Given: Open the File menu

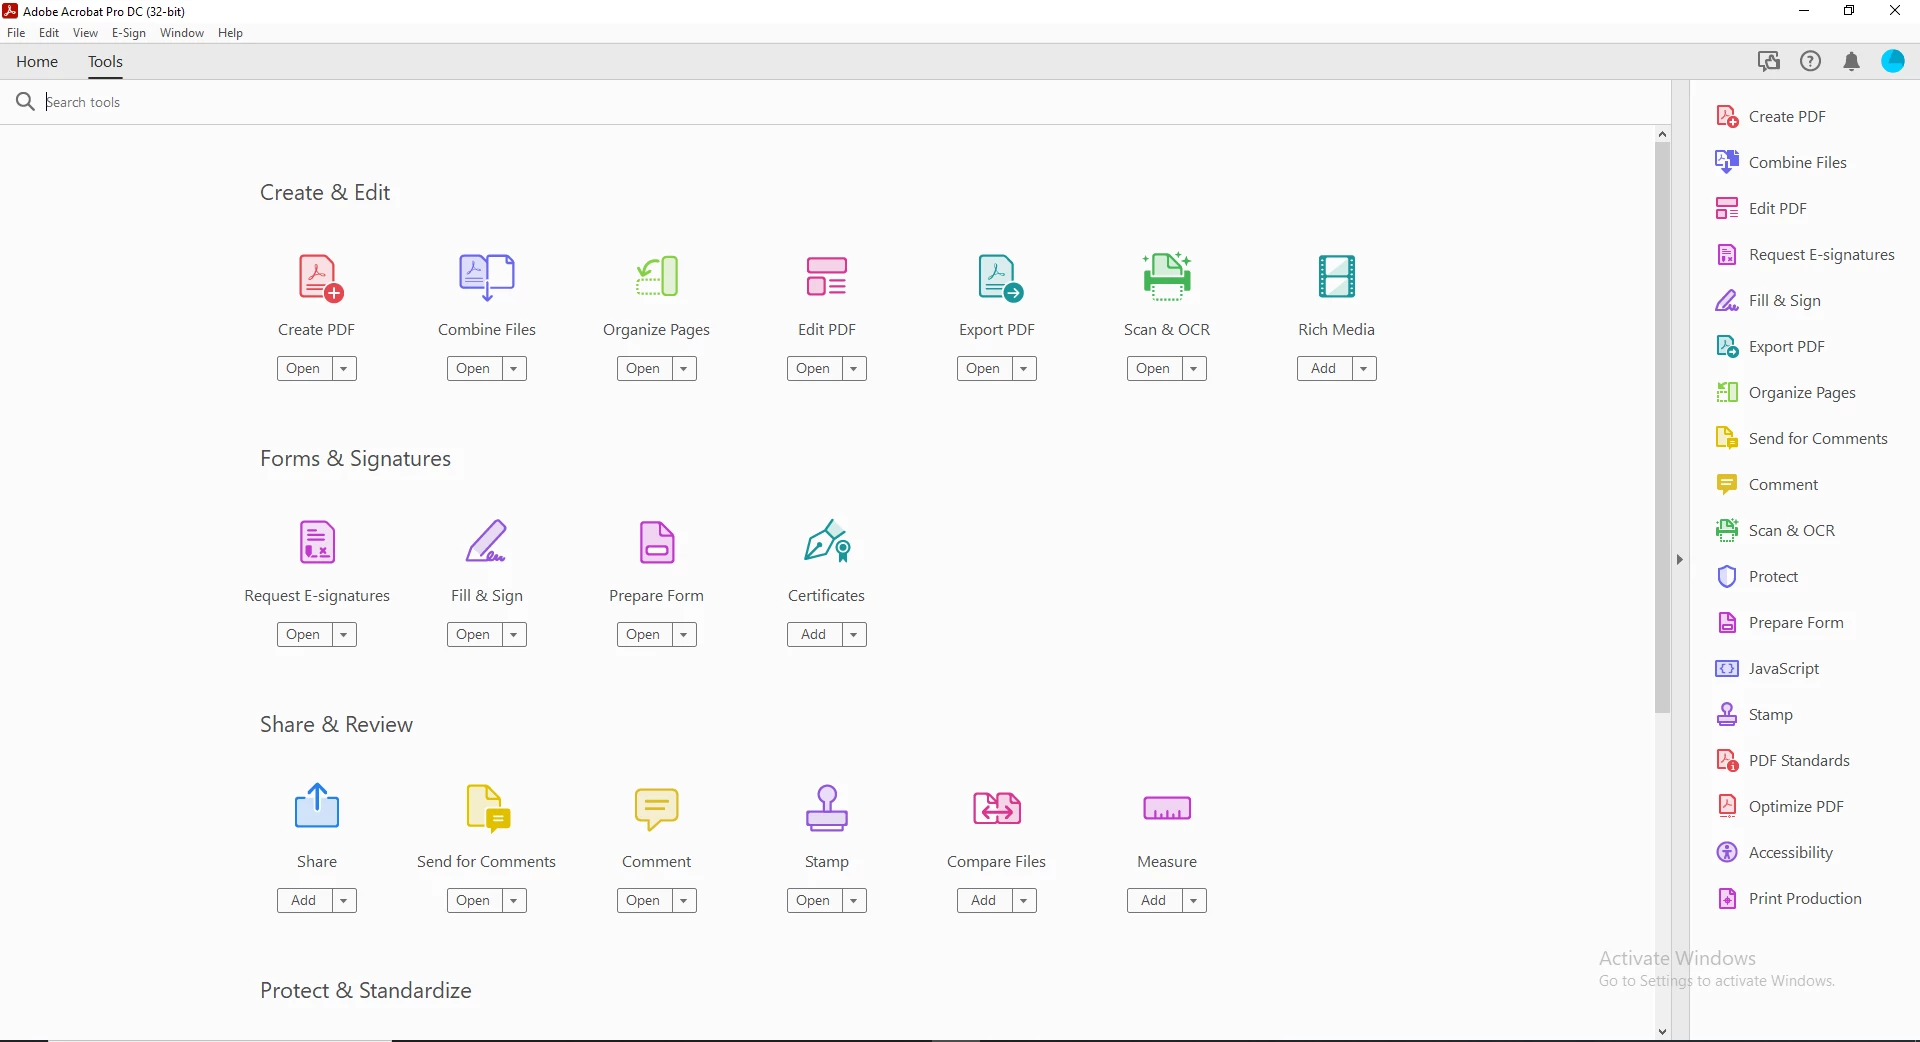Looking at the screenshot, I should pos(16,33).
